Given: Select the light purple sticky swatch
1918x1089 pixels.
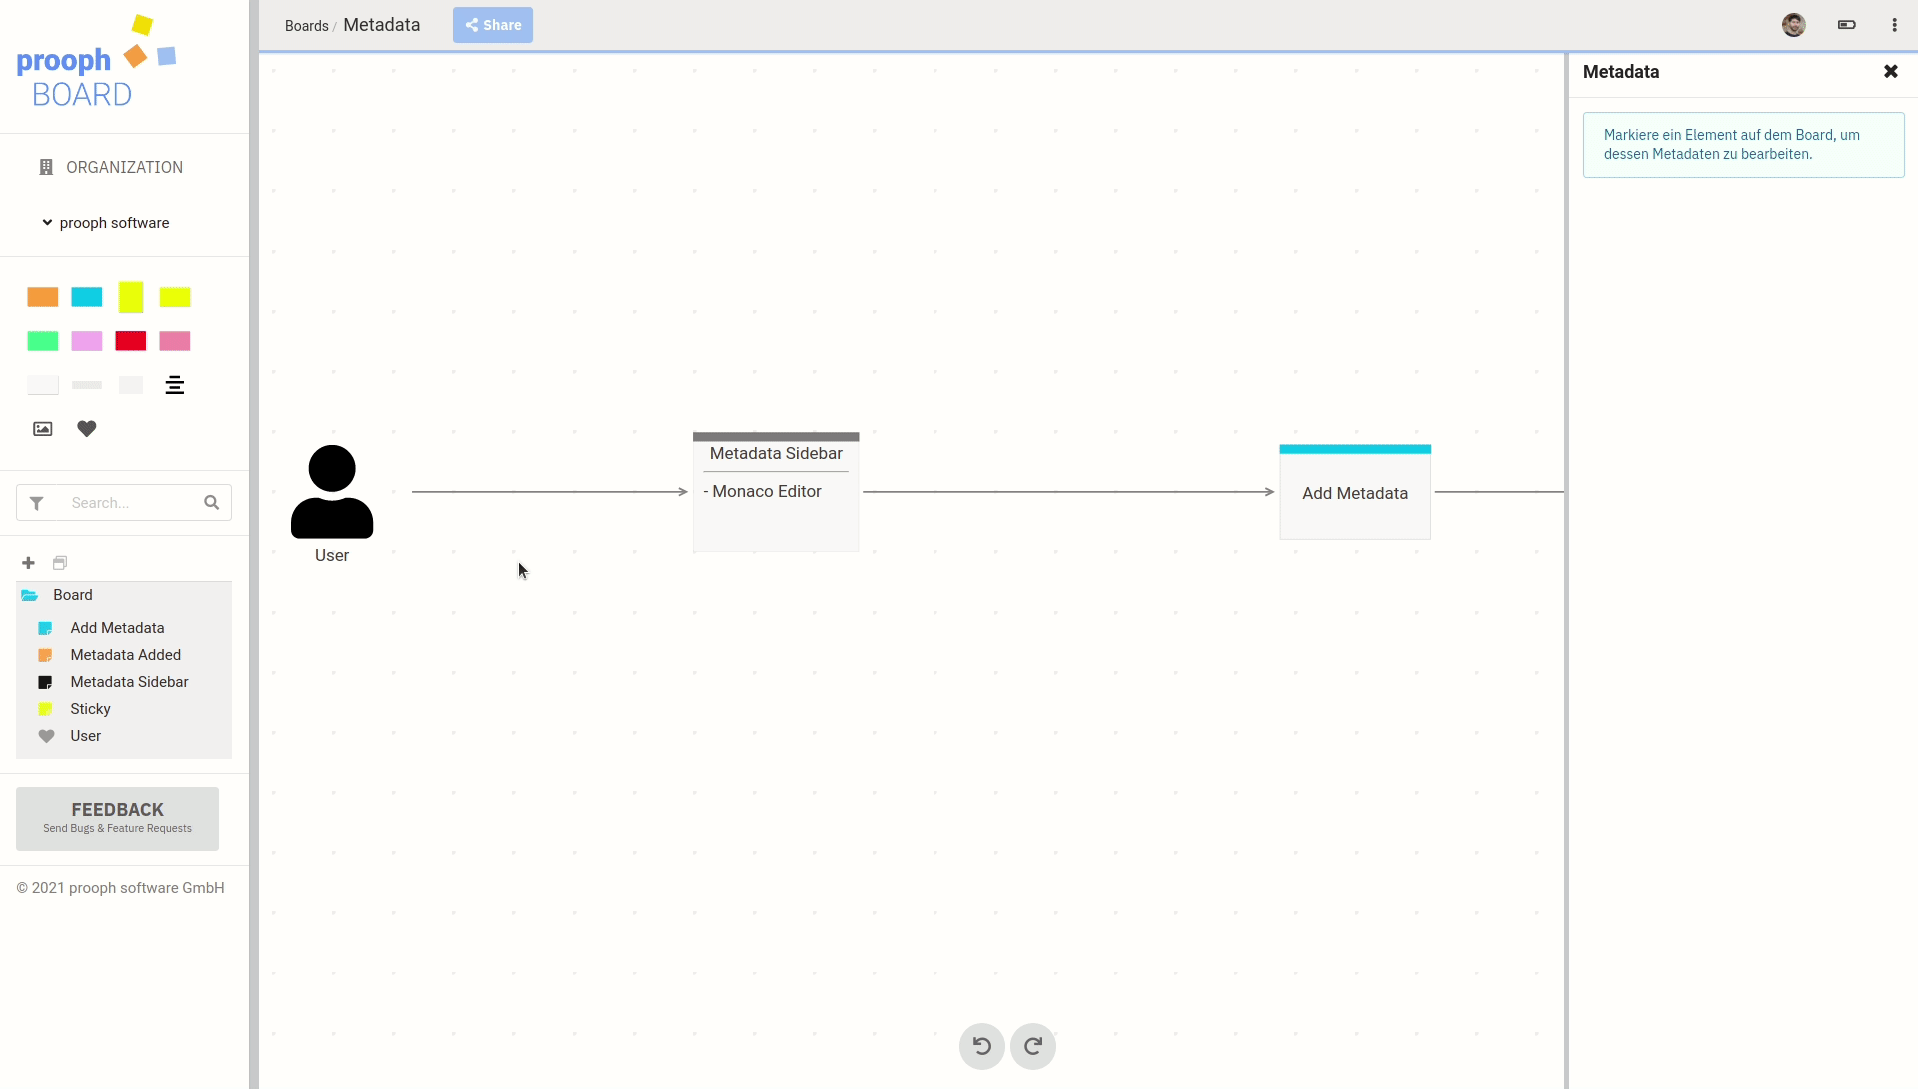Looking at the screenshot, I should point(87,341).
